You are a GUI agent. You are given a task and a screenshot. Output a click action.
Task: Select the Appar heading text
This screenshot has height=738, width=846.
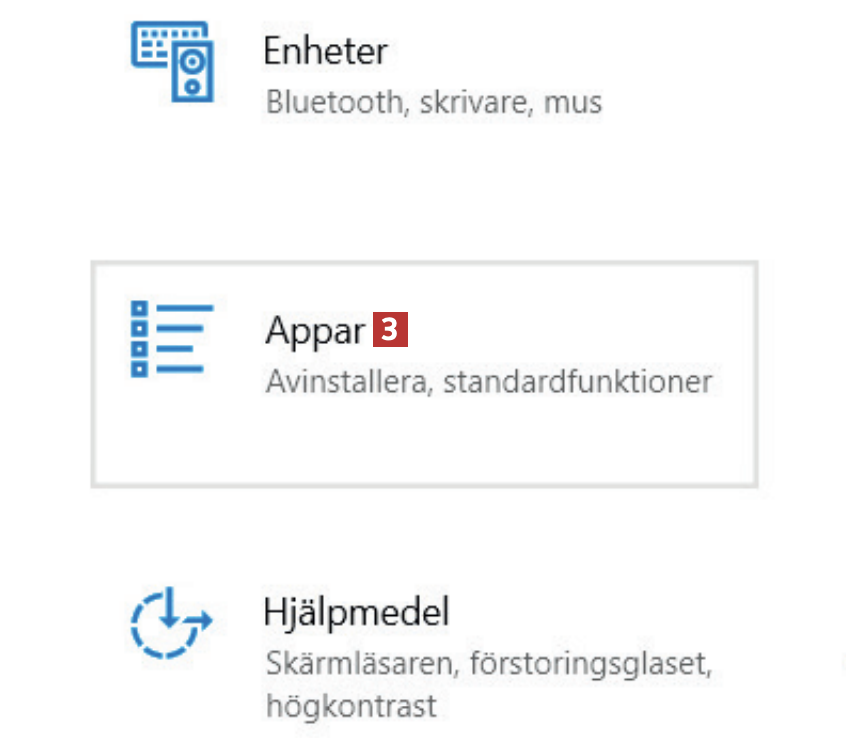[315, 331]
